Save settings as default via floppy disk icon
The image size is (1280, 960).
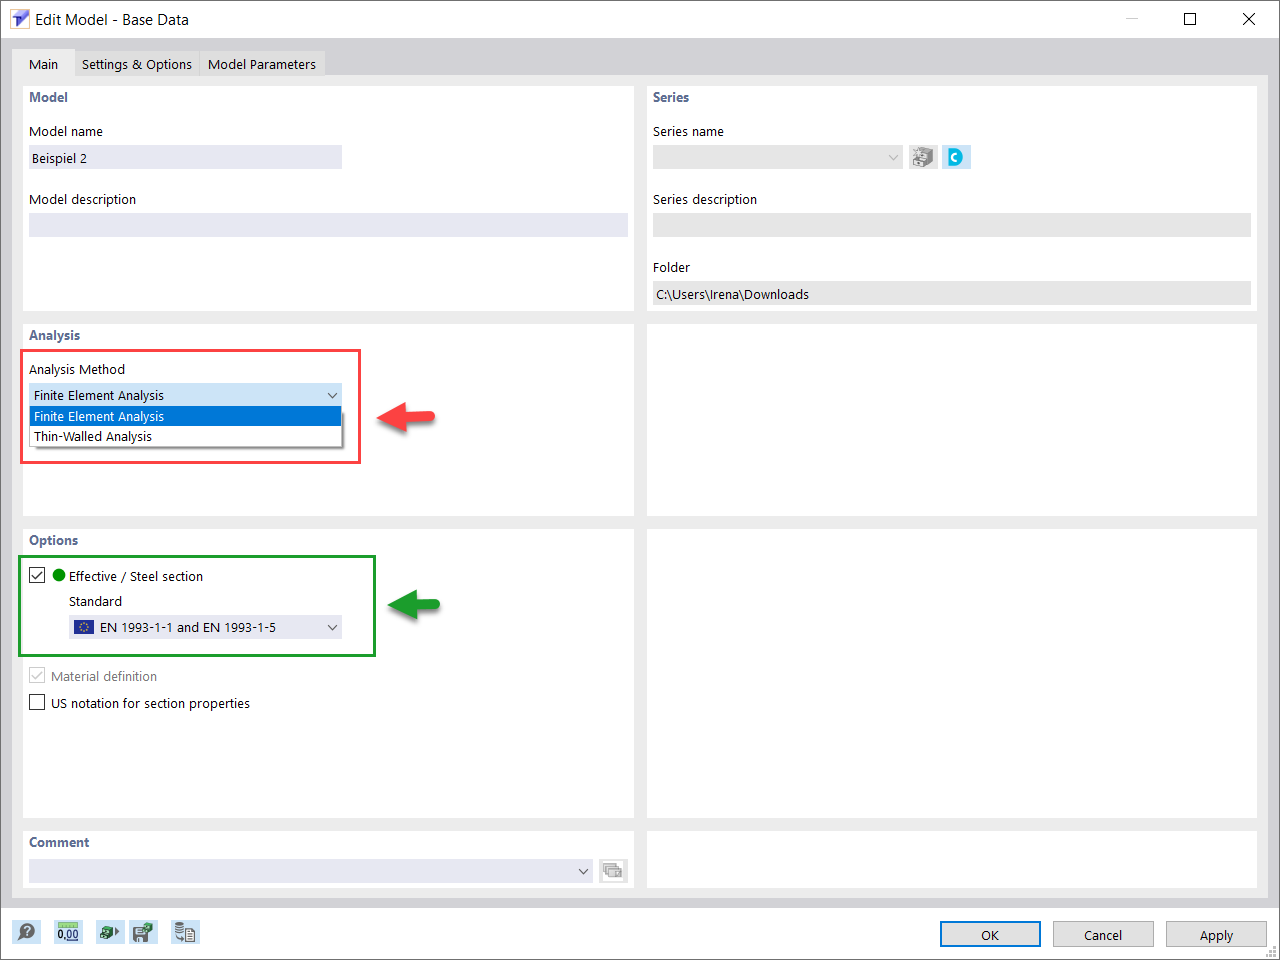click(x=143, y=931)
